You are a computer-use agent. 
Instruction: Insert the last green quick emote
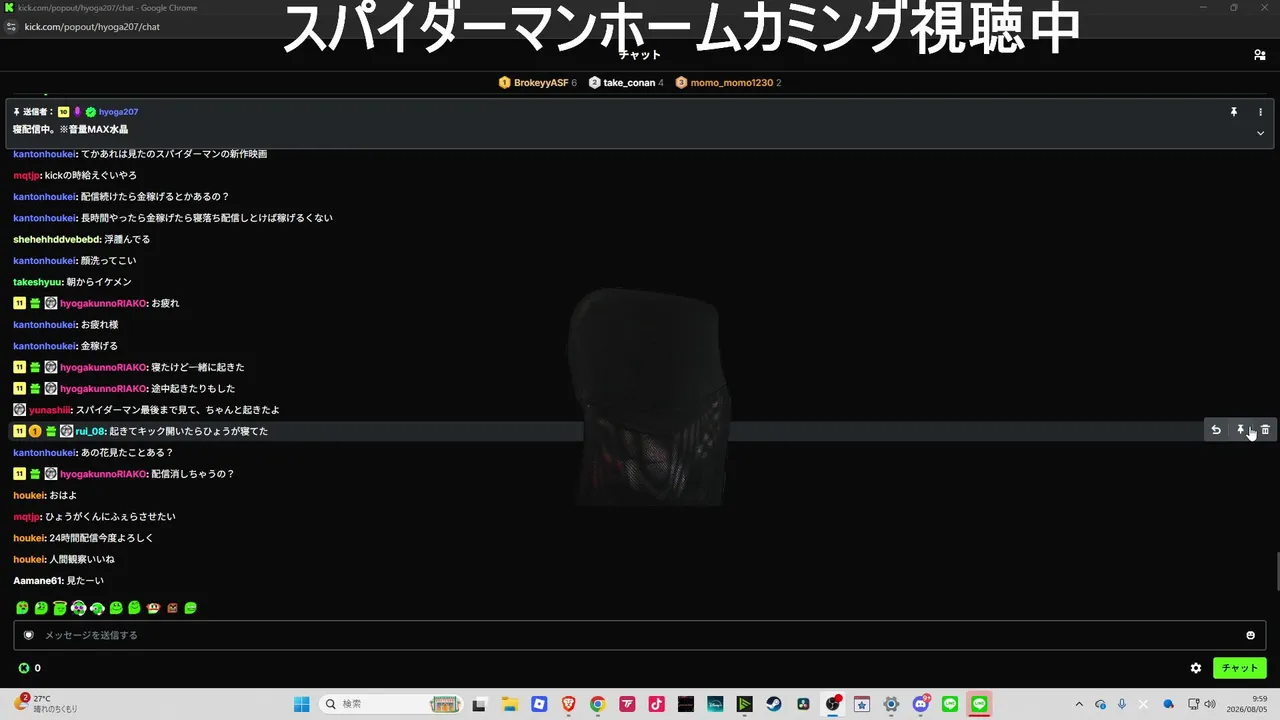(x=191, y=608)
